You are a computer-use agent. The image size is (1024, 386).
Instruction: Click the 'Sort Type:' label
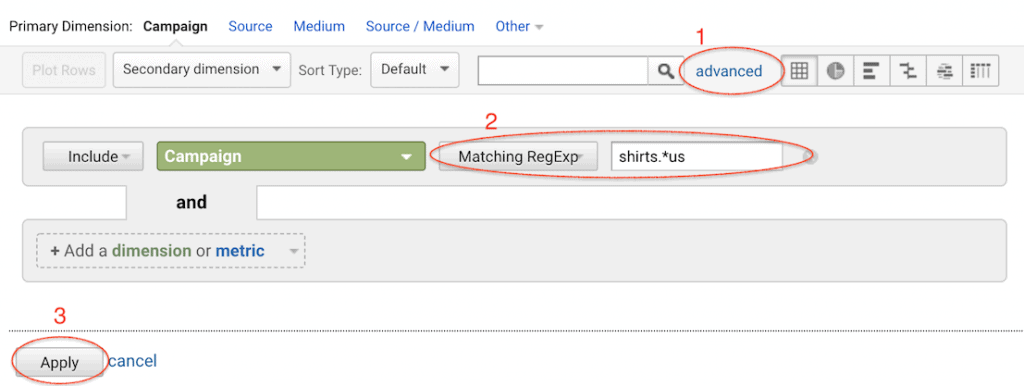pyautogui.click(x=330, y=70)
